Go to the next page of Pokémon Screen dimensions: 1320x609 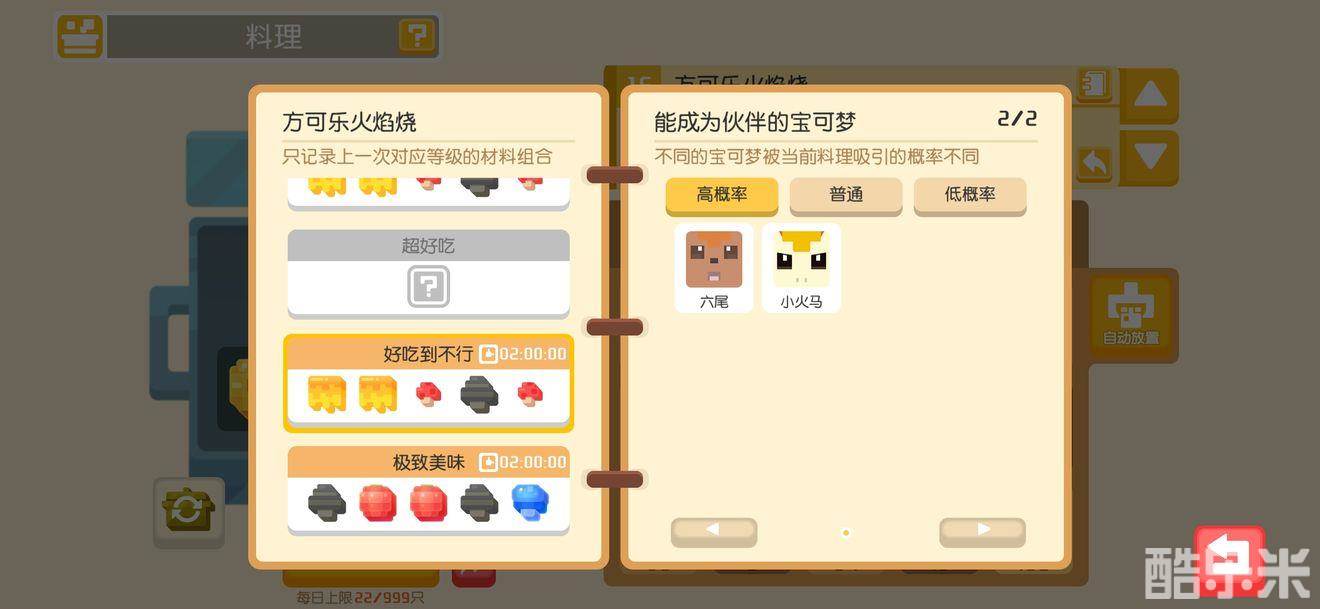click(982, 532)
